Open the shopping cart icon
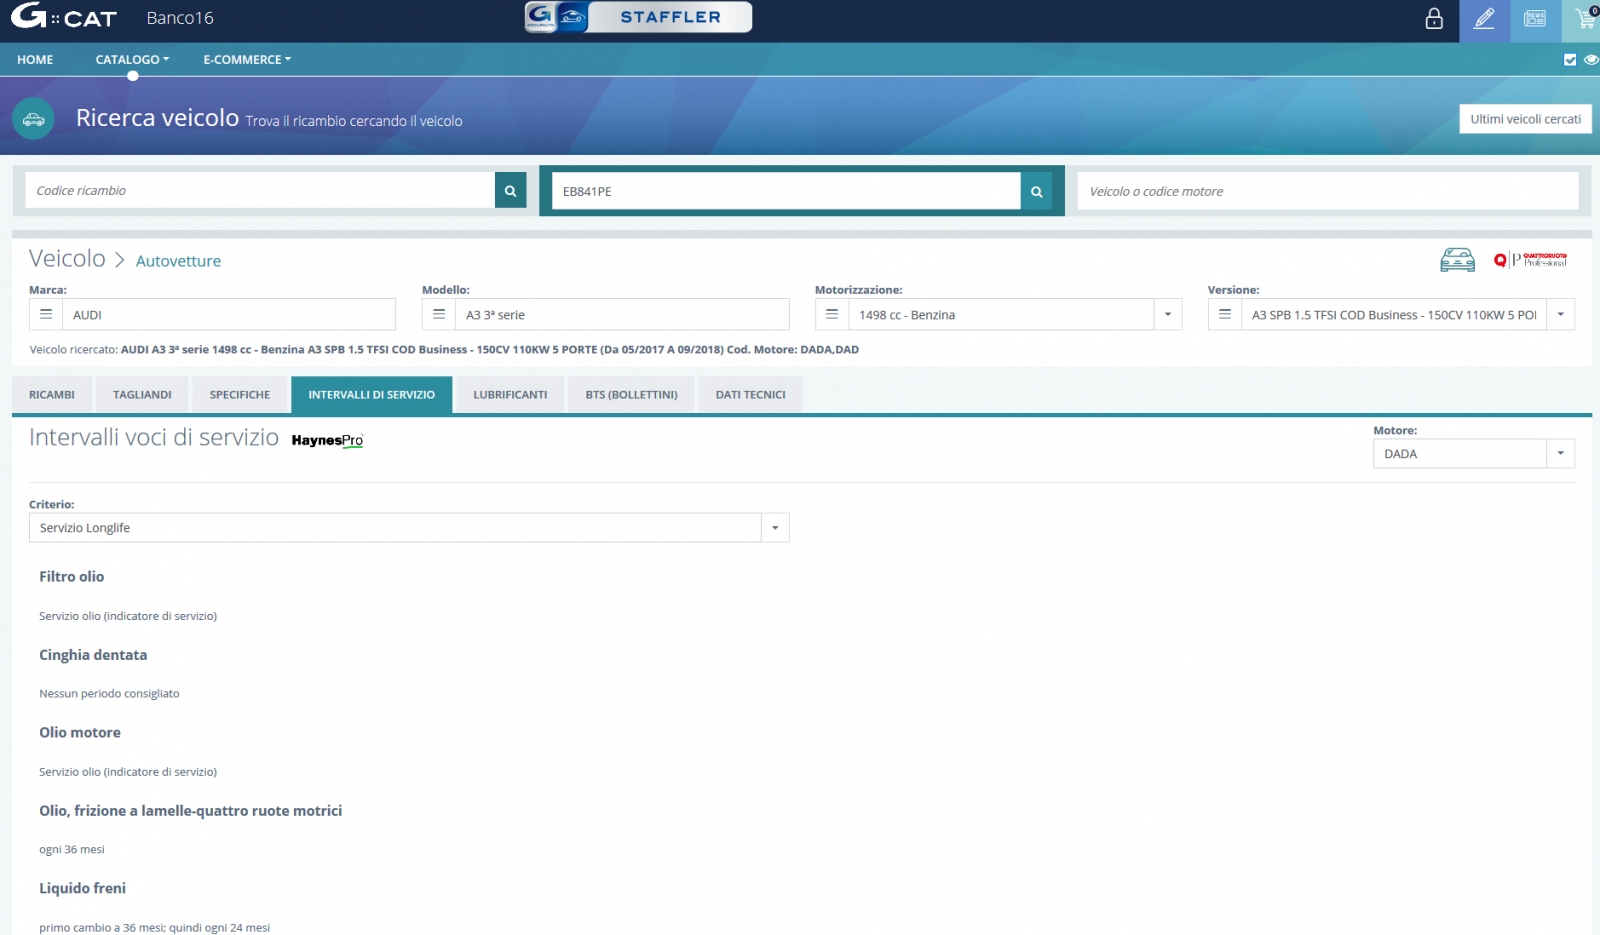1600x935 pixels. click(x=1584, y=19)
